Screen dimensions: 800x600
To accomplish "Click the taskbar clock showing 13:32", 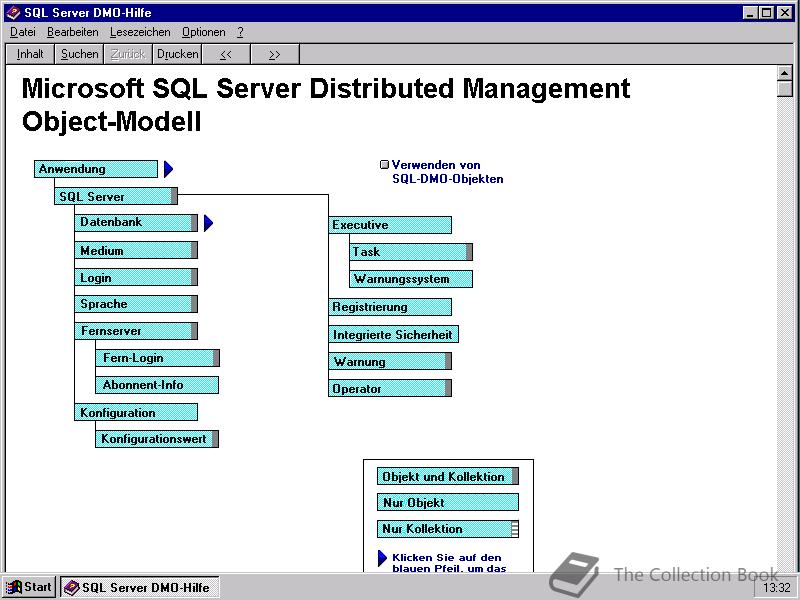I will coord(777,588).
